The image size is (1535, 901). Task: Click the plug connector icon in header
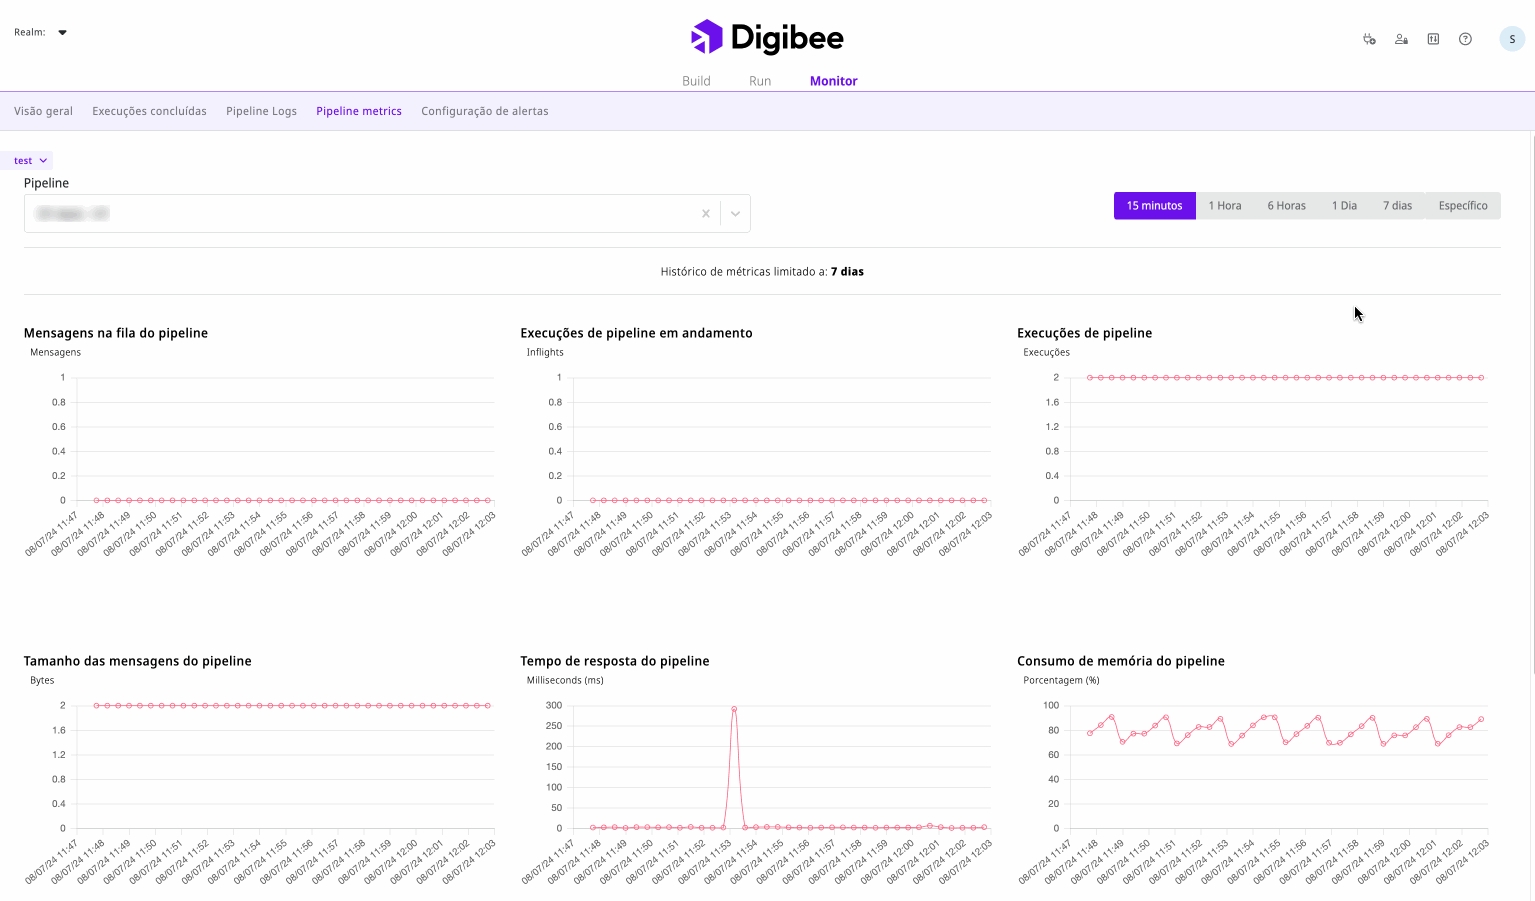pos(1369,39)
